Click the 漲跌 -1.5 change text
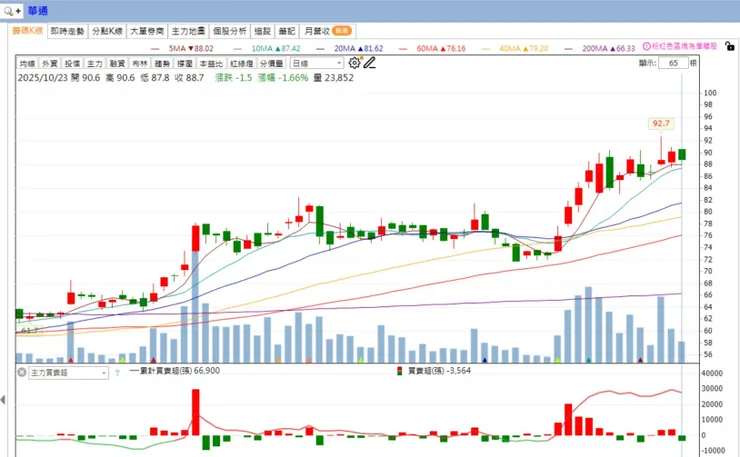 tap(234, 78)
